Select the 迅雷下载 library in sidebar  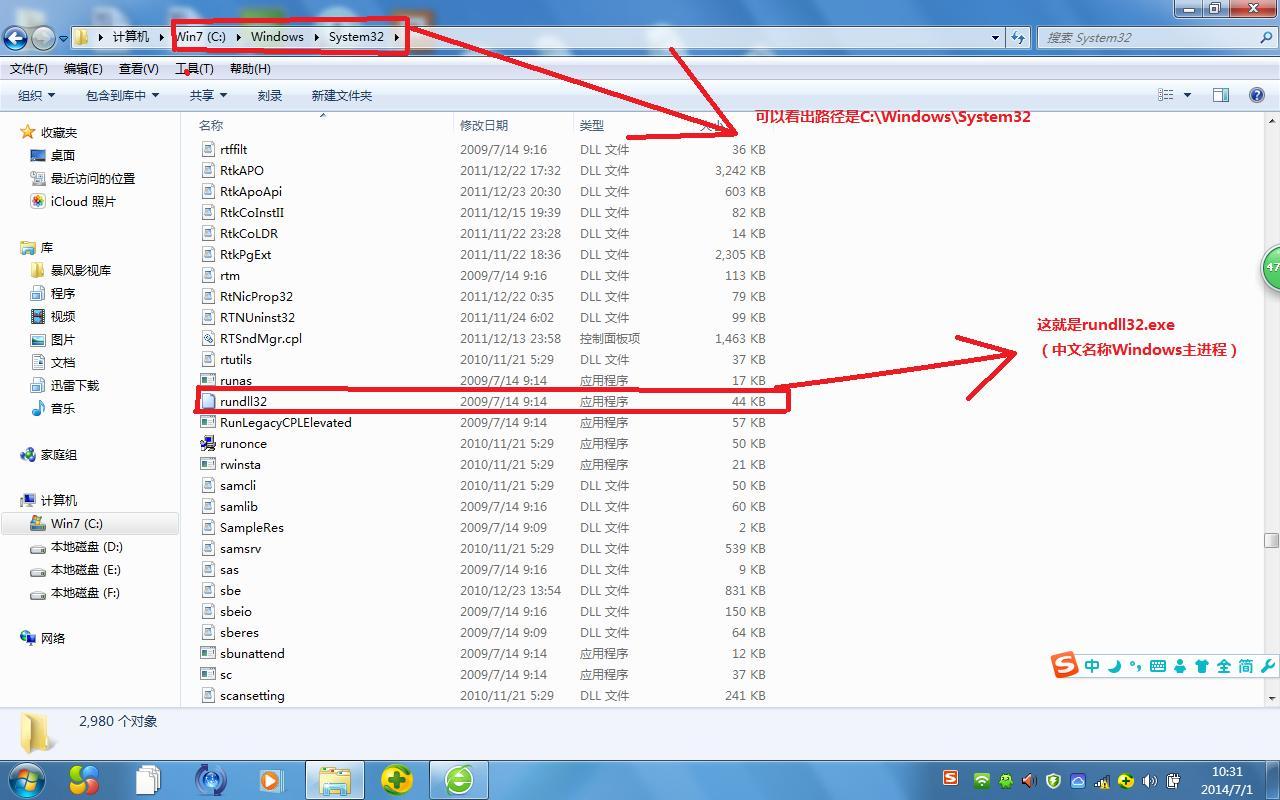[74, 385]
